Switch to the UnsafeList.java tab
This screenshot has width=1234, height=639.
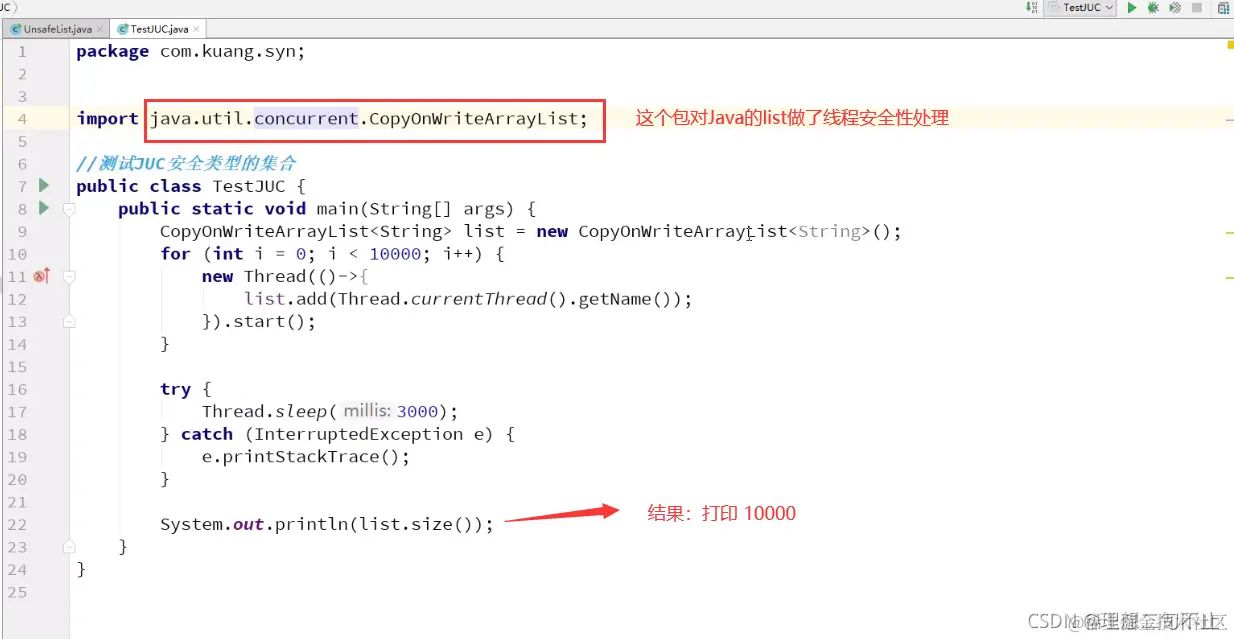(x=57, y=29)
